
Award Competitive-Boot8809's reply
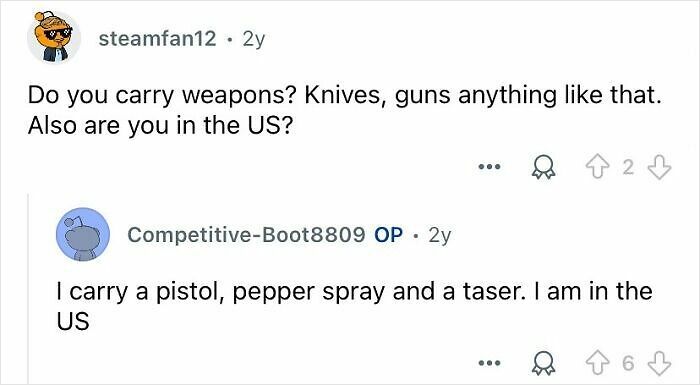[x=543, y=363]
